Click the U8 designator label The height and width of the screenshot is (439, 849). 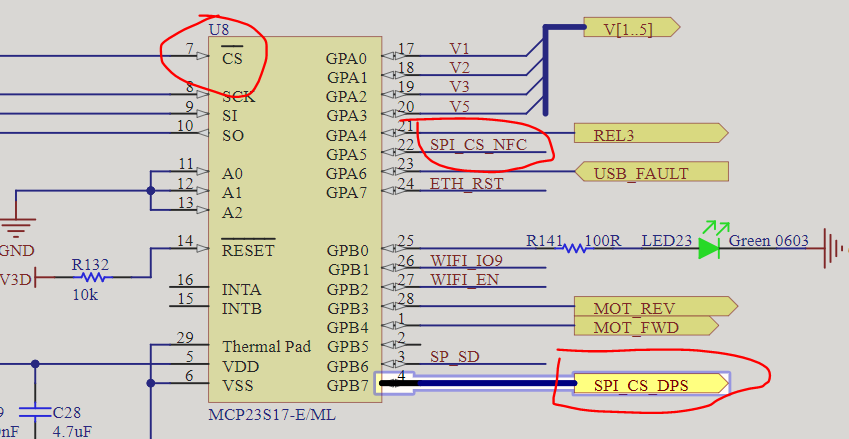tap(219, 31)
